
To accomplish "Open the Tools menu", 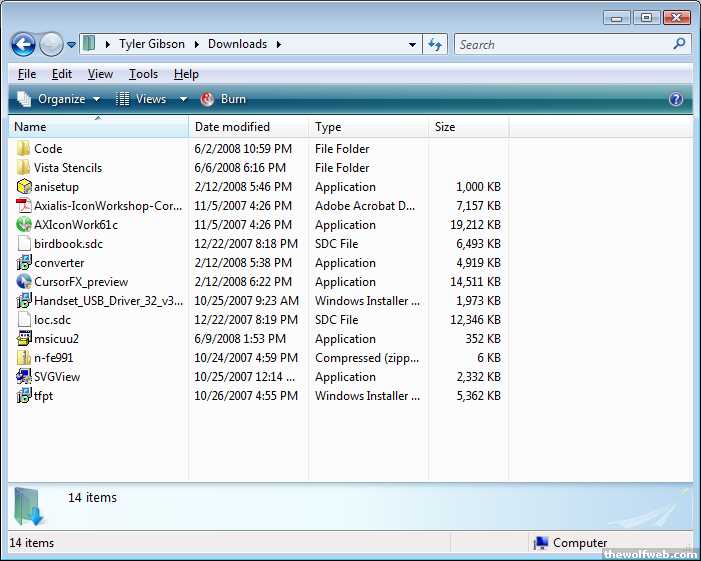I will 143,74.
